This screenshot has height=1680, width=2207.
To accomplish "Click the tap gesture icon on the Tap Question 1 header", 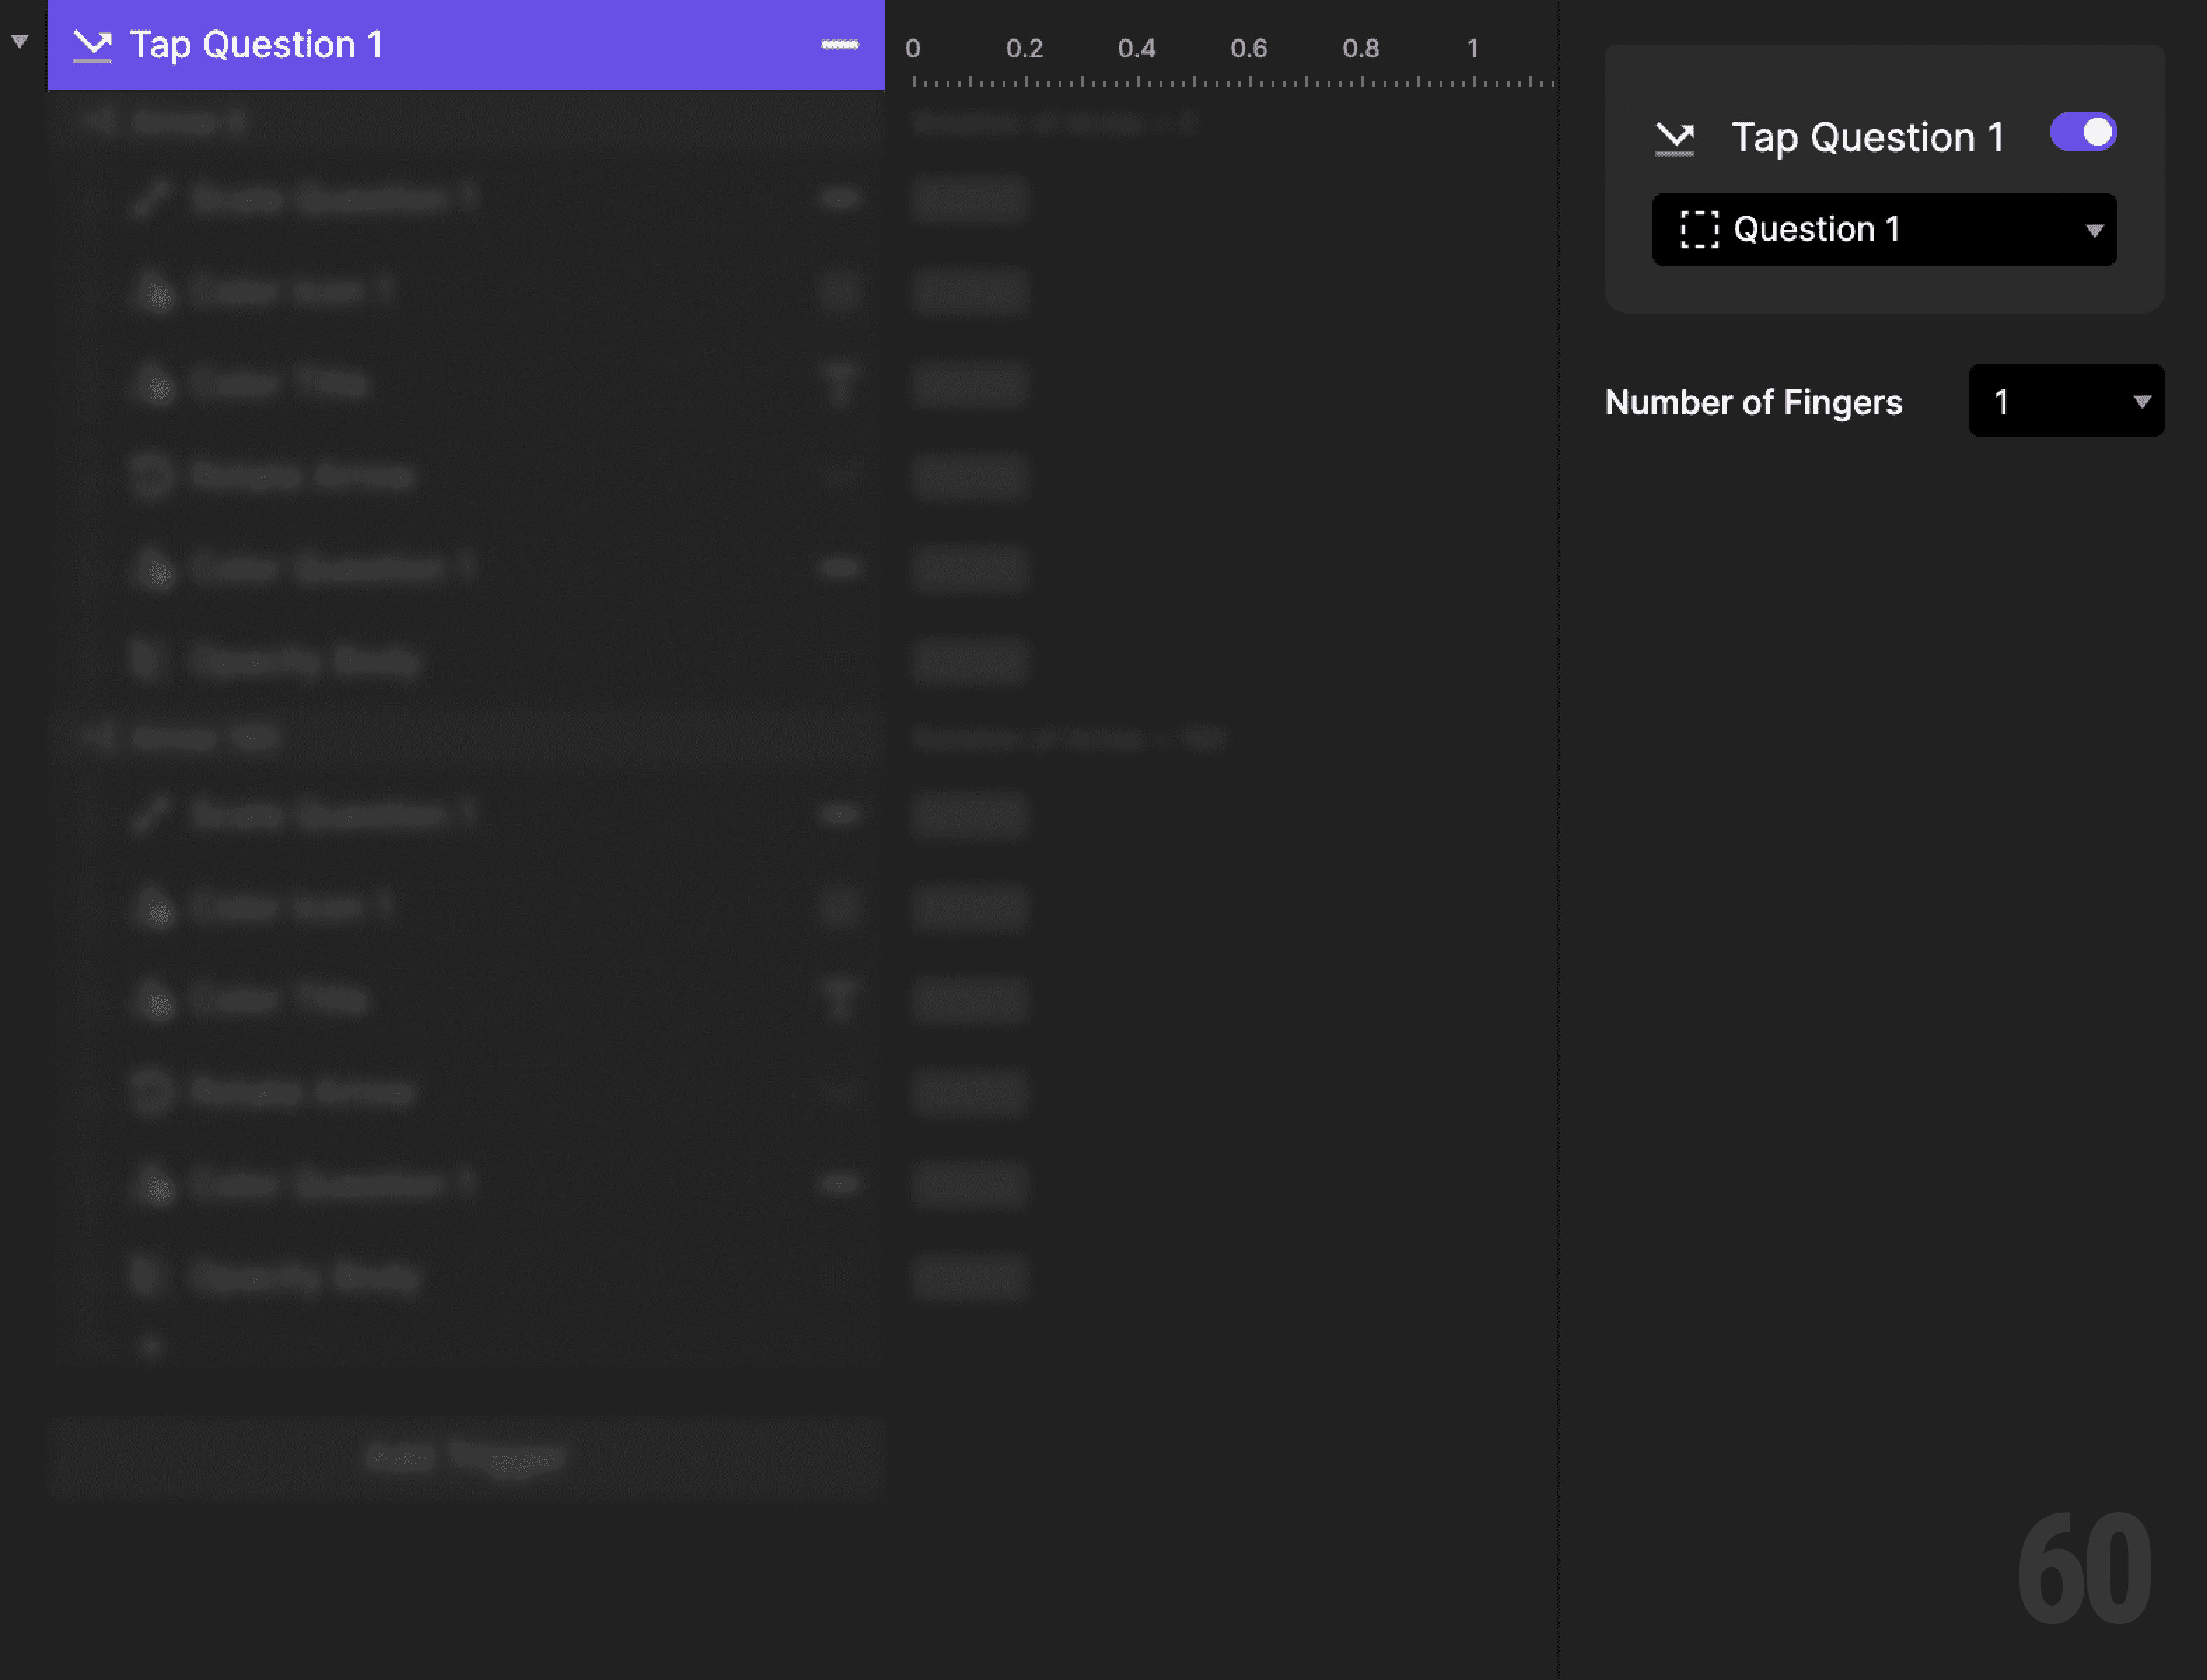I will click(x=93, y=44).
